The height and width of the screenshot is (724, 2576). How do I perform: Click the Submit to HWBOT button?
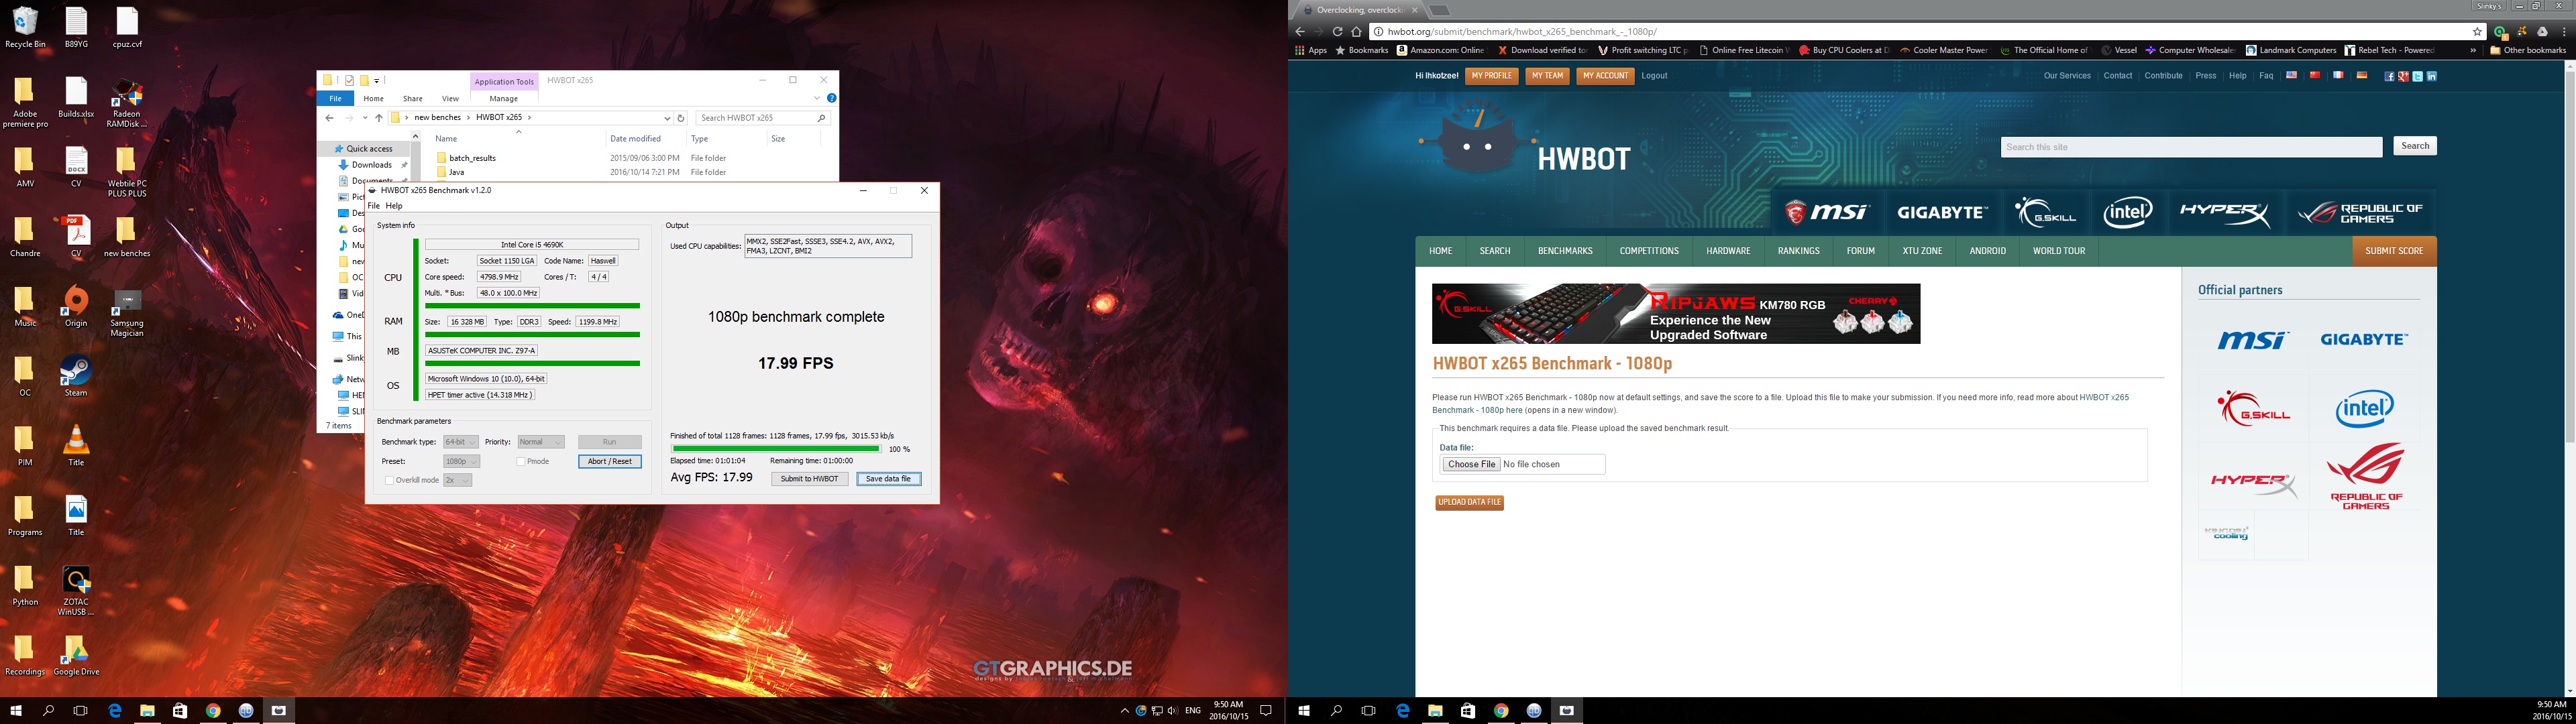click(x=809, y=479)
